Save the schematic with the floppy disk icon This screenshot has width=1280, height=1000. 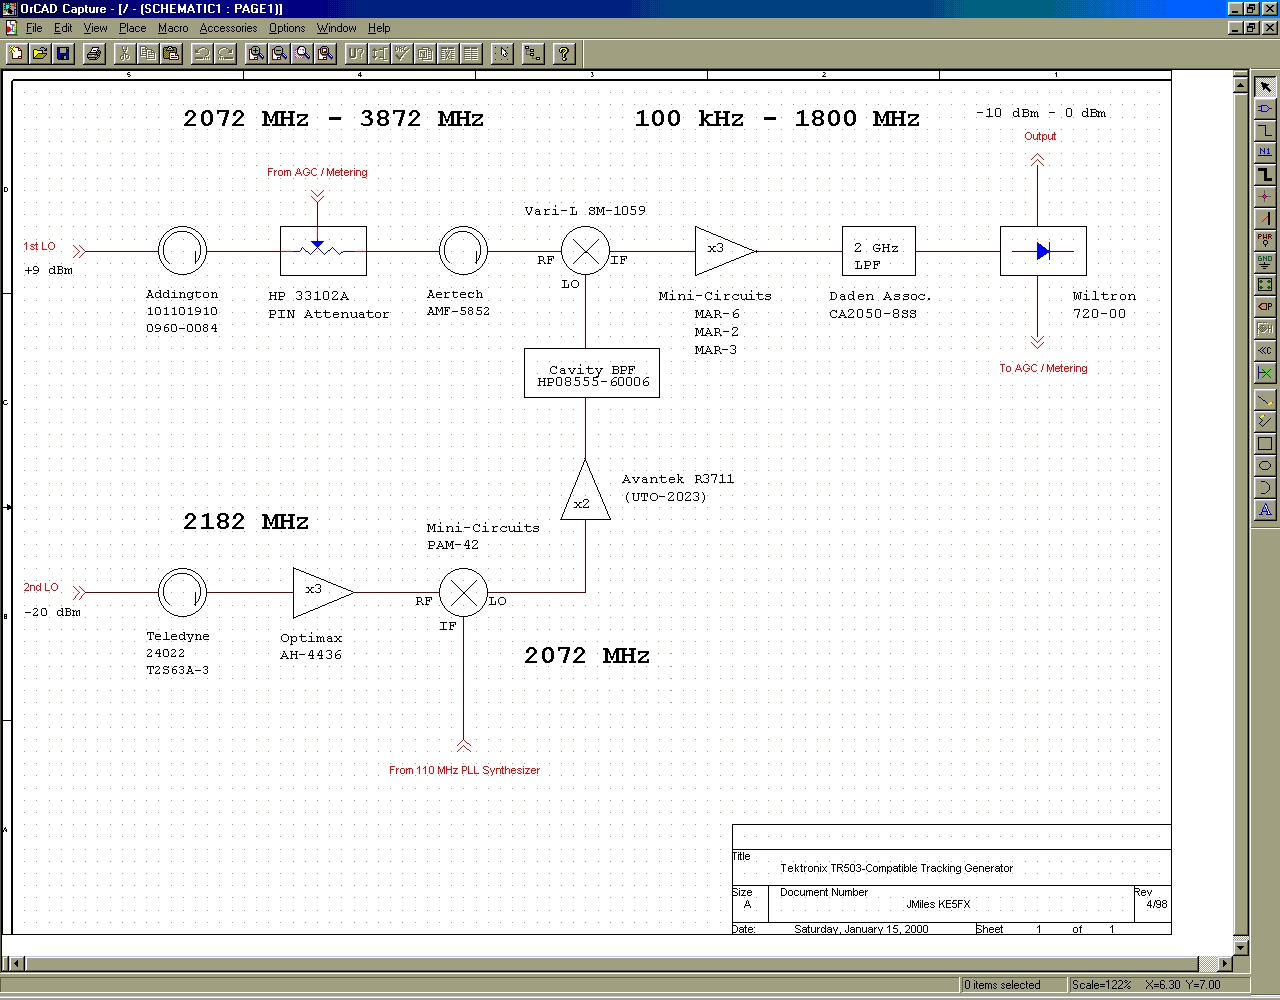pyautogui.click(x=63, y=53)
